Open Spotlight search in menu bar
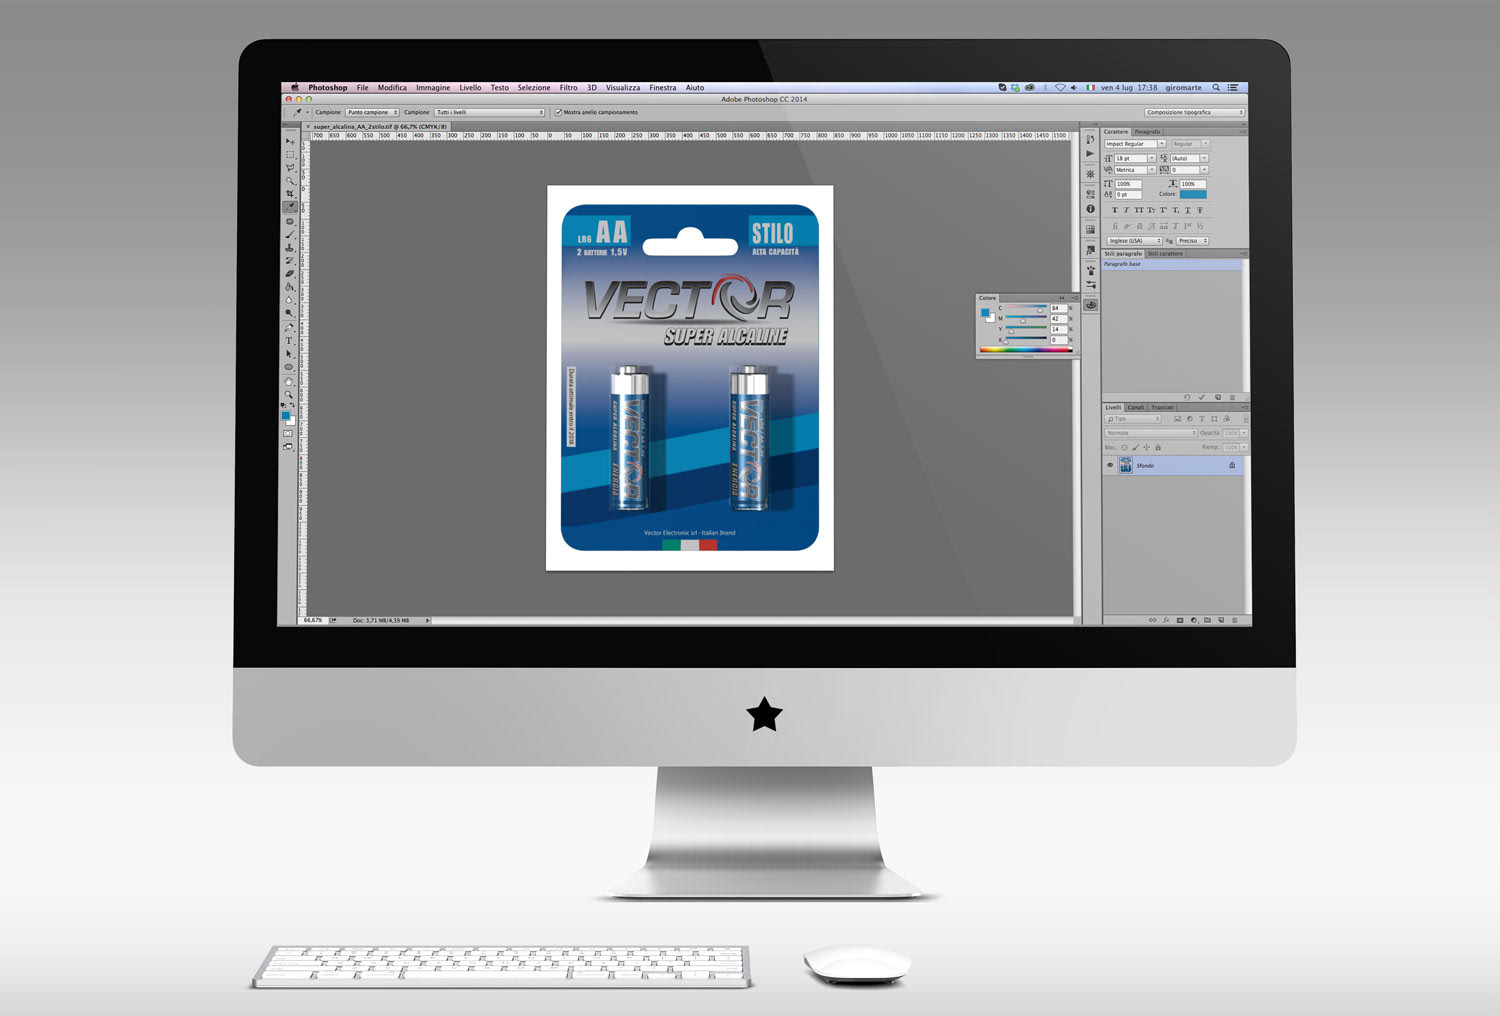The width and height of the screenshot is (1500, 1016). click(x=1216, y=87)
